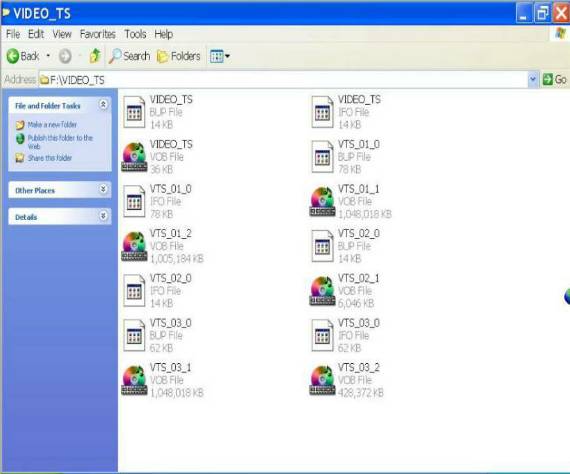Select the VIDEO_TS BUP file icon

pos(134,112)
